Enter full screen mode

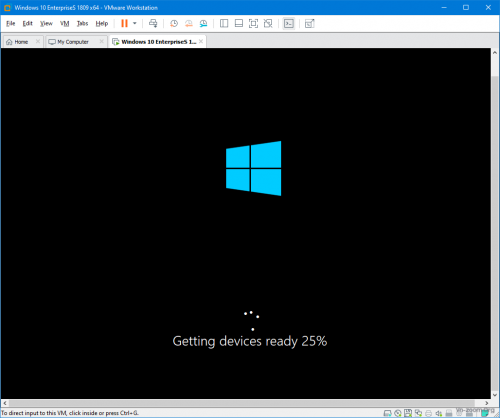tap(253, 23)
